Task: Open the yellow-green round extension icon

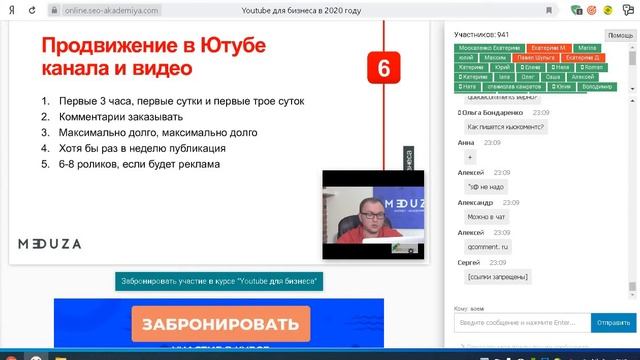Action: pos(608,10)
